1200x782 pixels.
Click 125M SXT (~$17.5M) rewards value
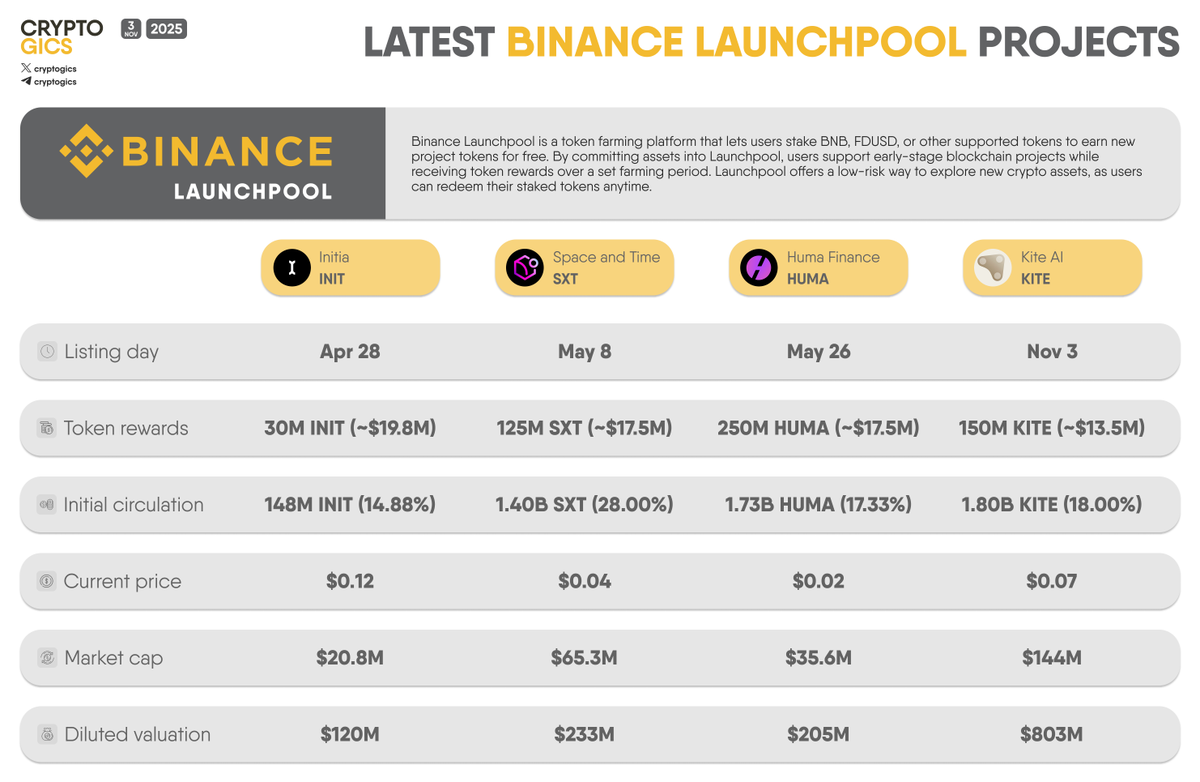(x=584, y=428)
